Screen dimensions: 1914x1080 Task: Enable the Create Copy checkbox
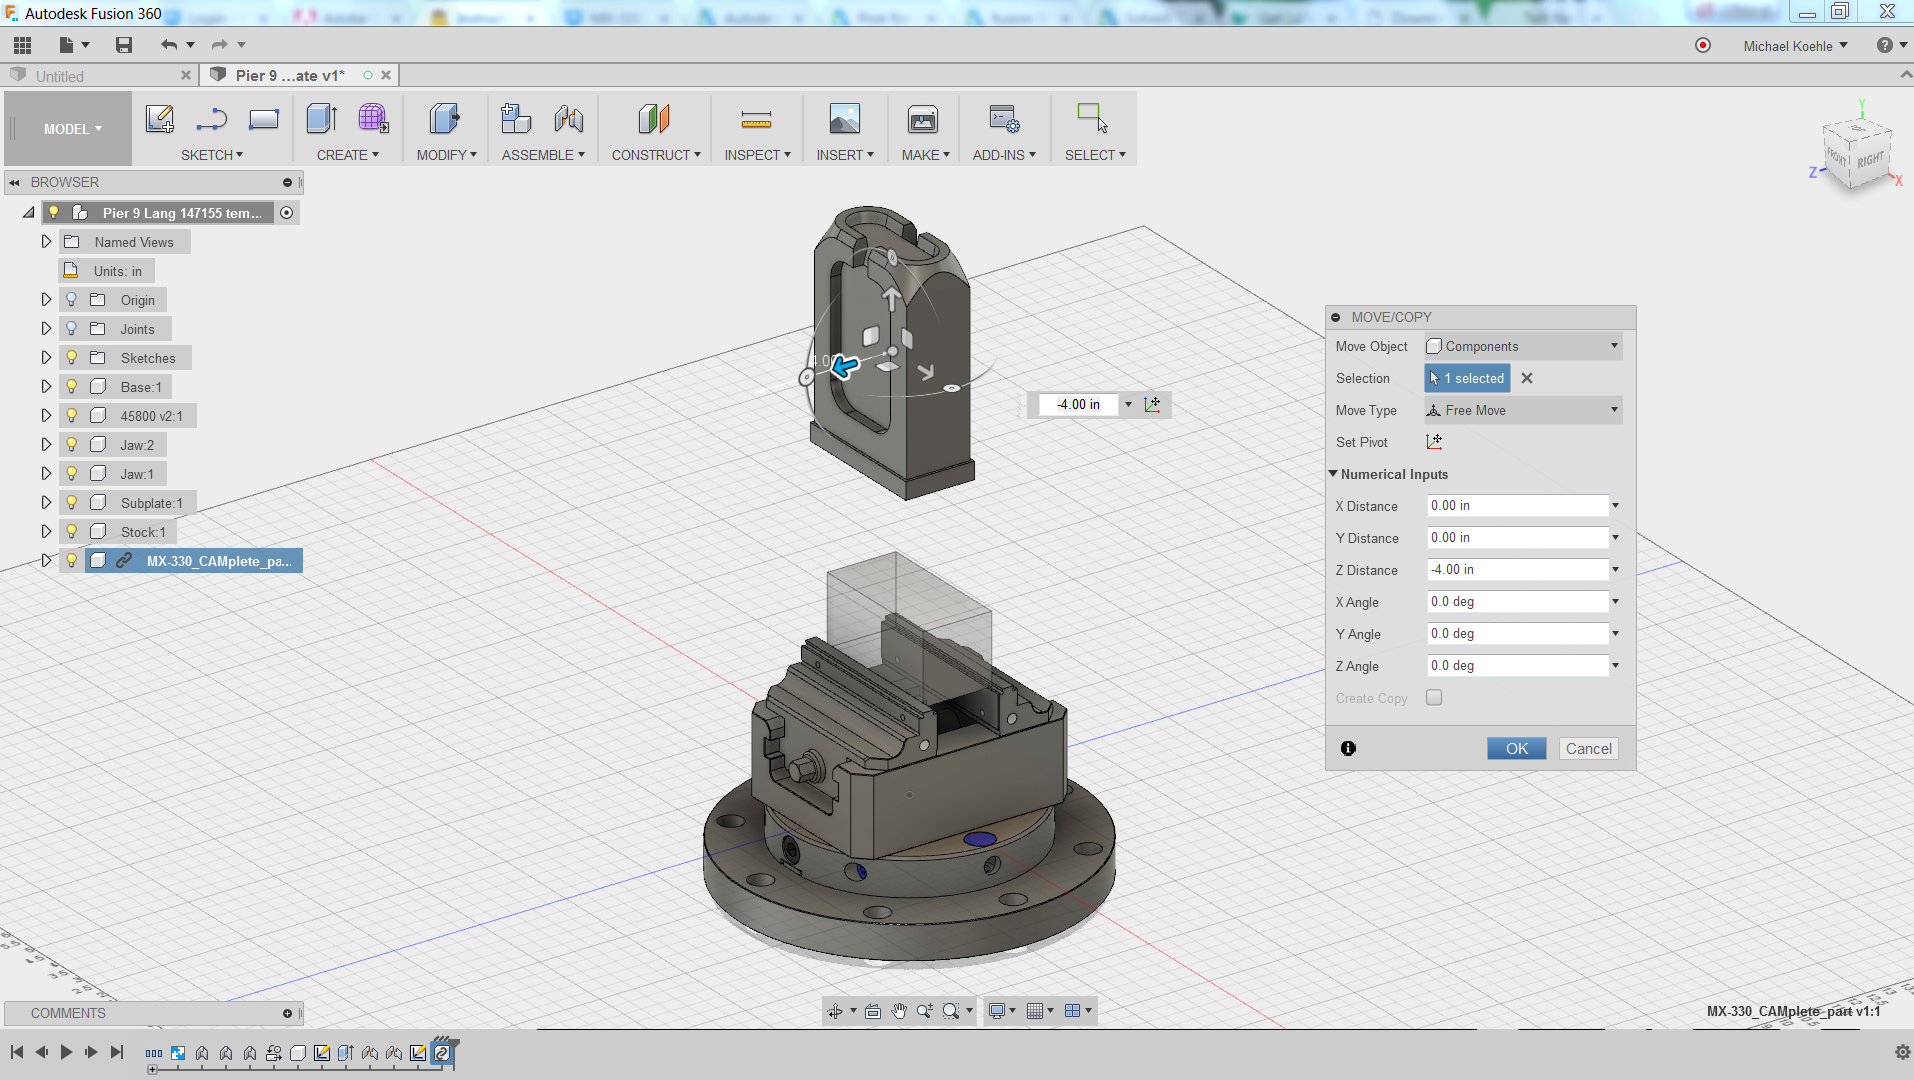click(1434, 698)
